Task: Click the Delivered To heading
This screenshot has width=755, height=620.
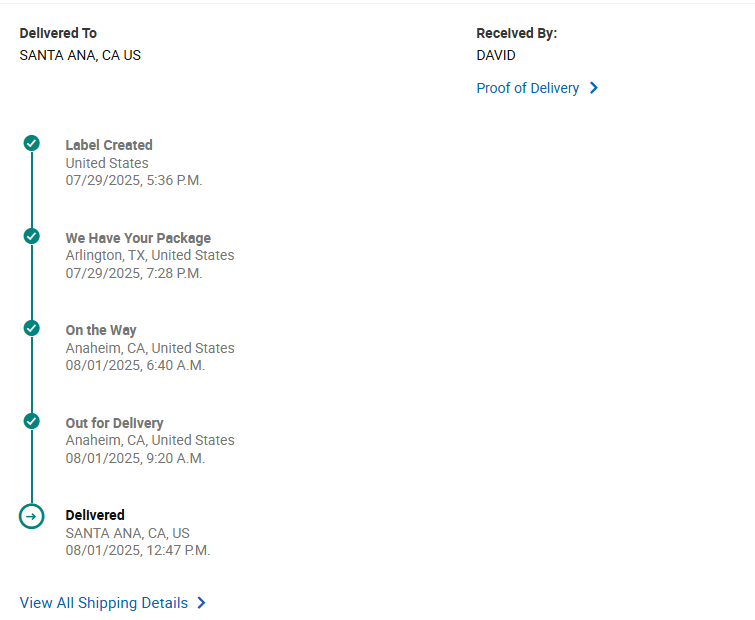Action: [x=58, y=33]
